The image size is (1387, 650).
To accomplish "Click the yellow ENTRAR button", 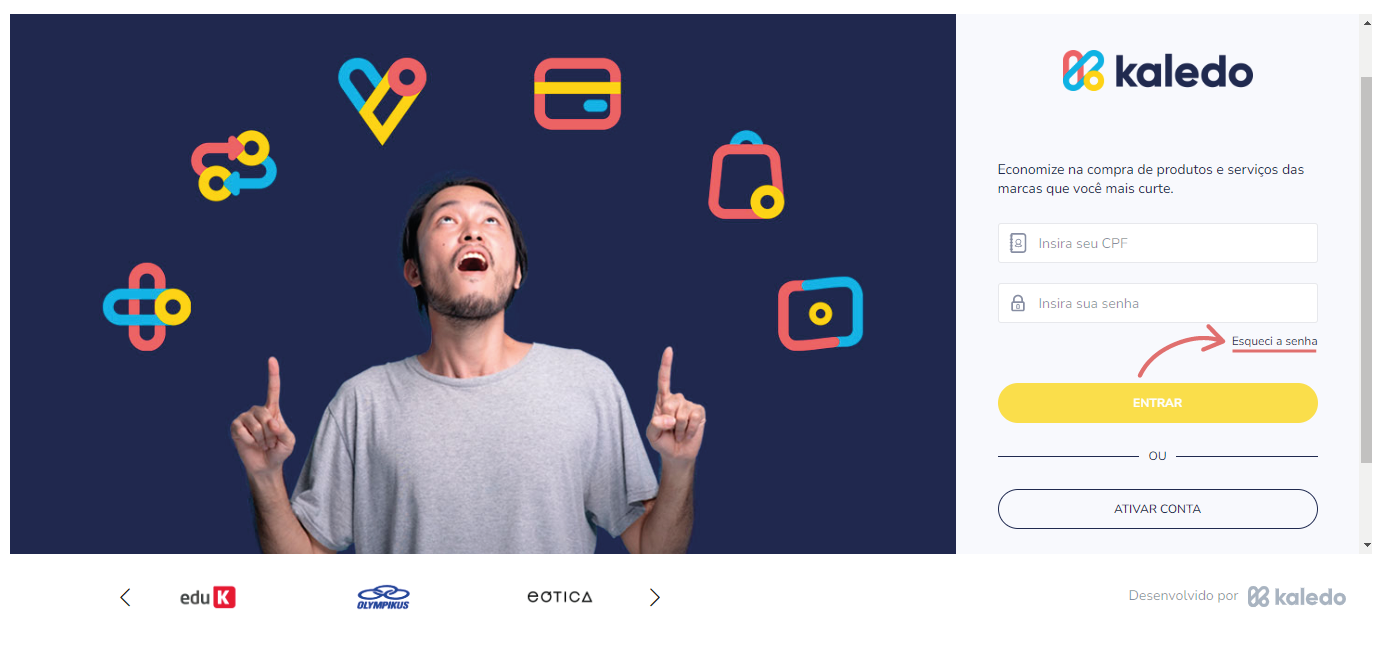I will point(1158,403).
